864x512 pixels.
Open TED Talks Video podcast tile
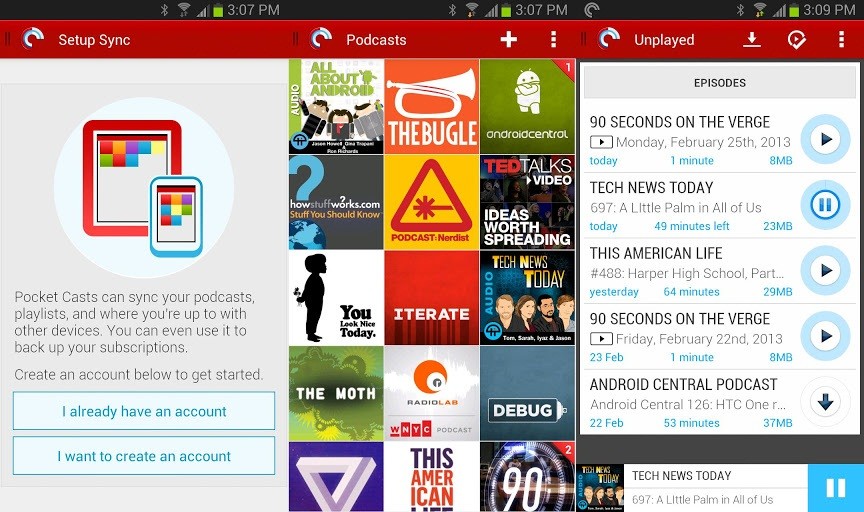pos(527,201)
